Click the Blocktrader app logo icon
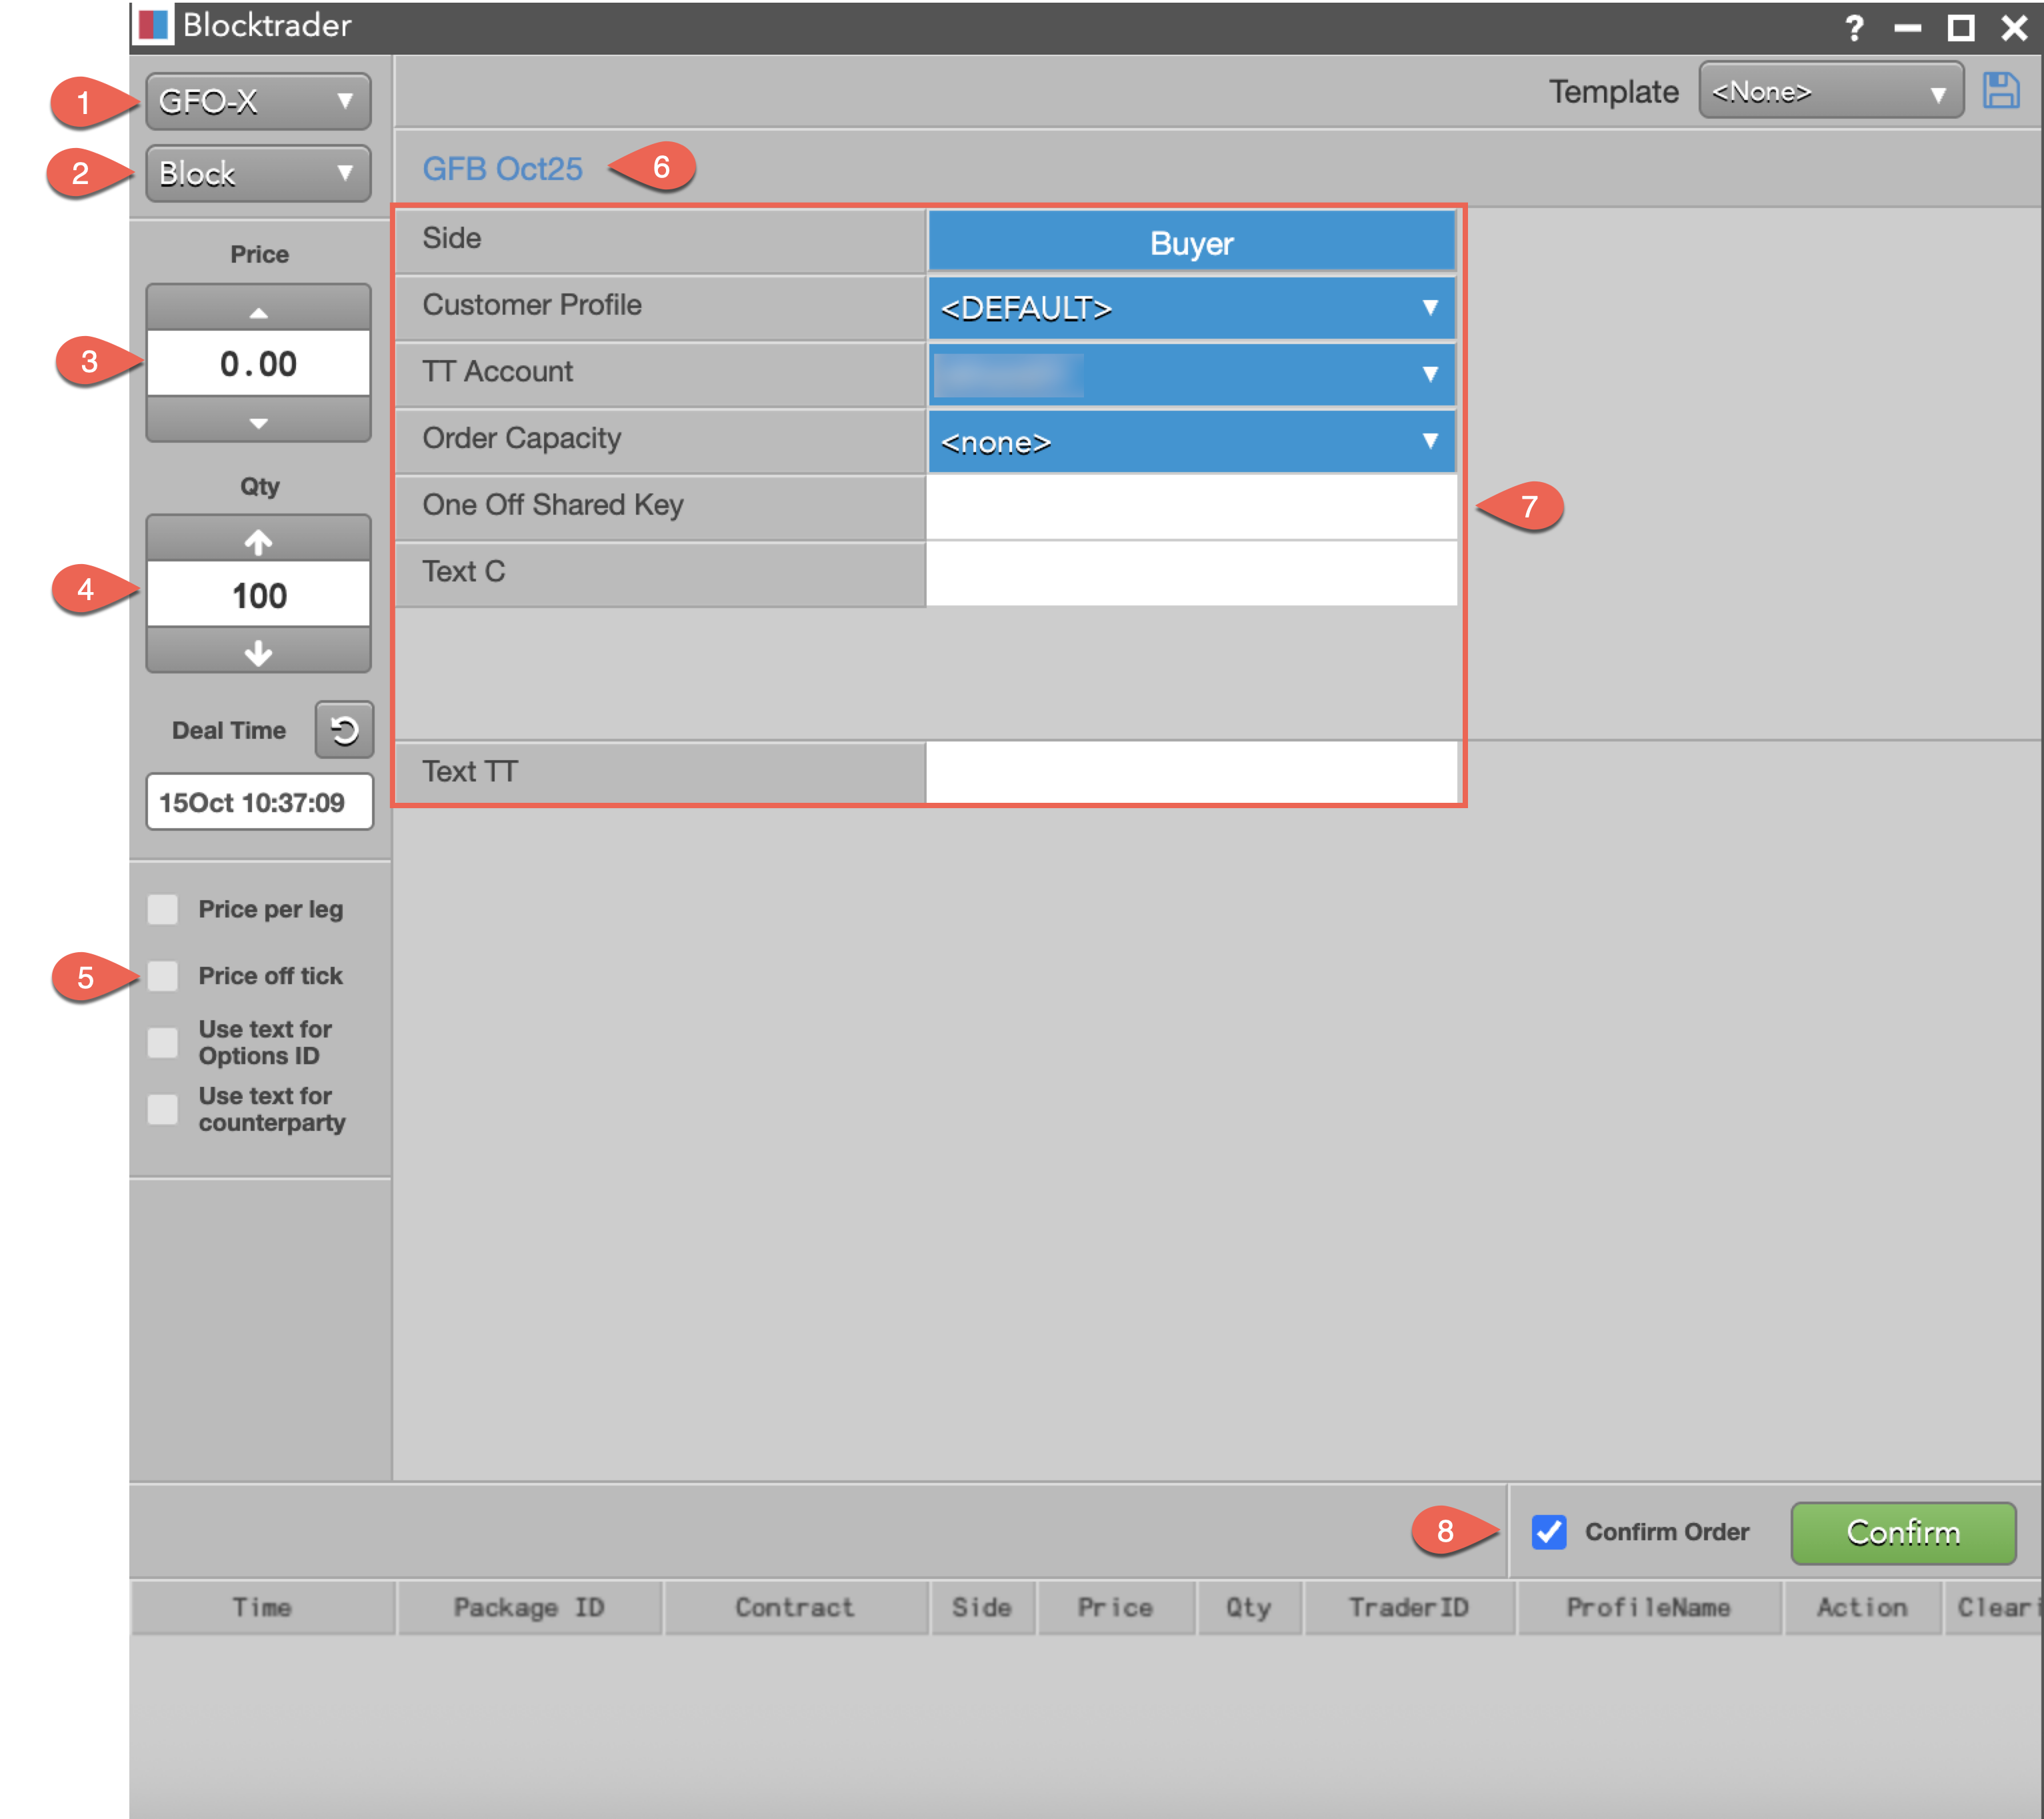The height and width of the screenshot is (1819, 2044). 153,25
